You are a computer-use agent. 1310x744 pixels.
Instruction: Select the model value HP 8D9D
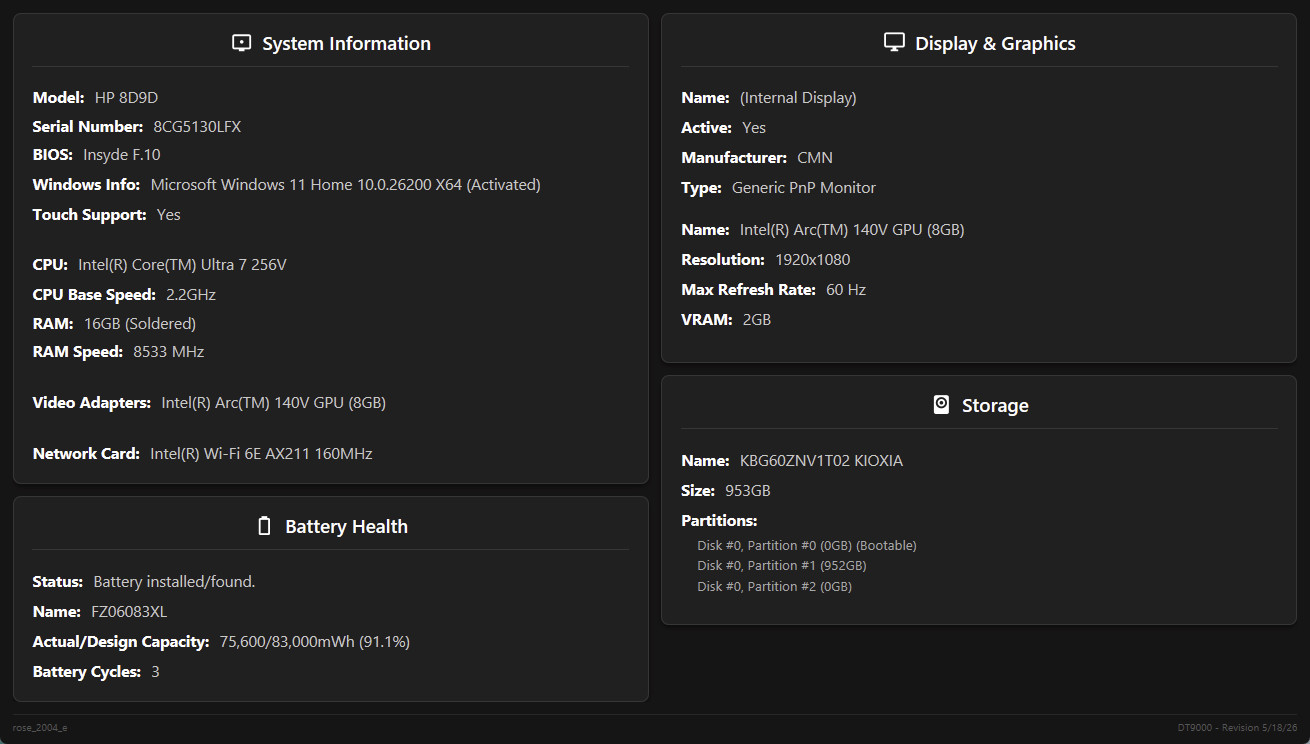[x=126, y=98]
